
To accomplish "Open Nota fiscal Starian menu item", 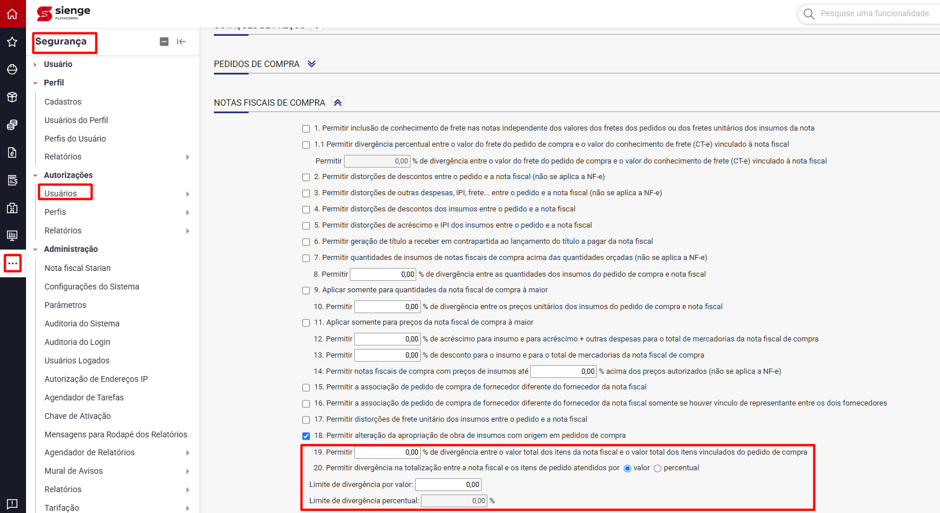I will [77, 268].
